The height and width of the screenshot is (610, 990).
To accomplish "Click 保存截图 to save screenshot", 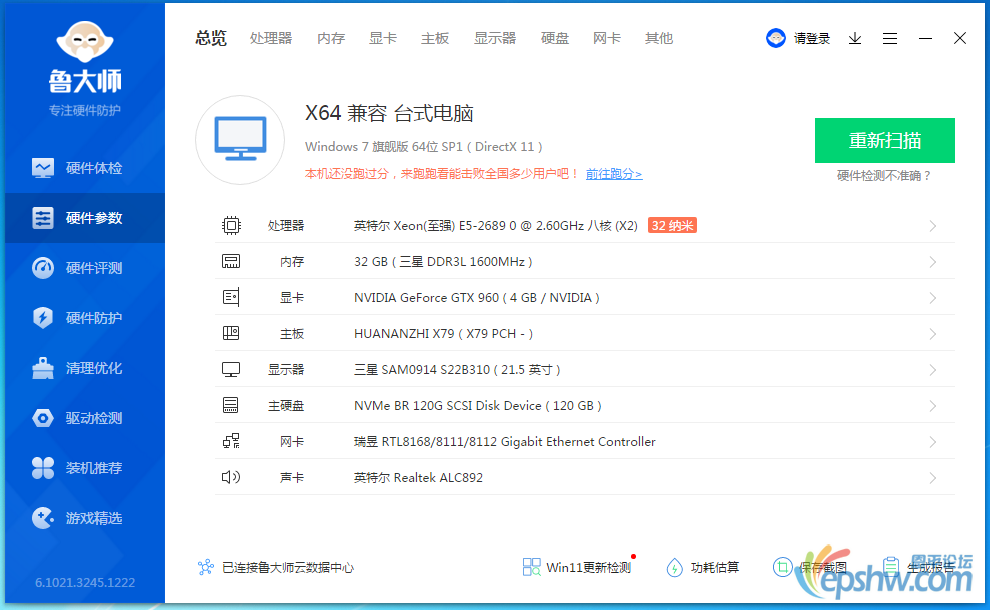I will click(x=810, y=567).
